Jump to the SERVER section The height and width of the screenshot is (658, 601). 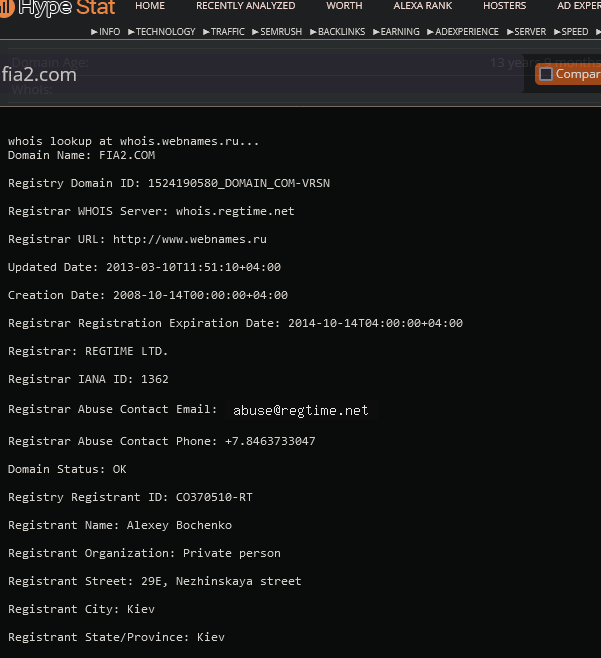(526, 32)
